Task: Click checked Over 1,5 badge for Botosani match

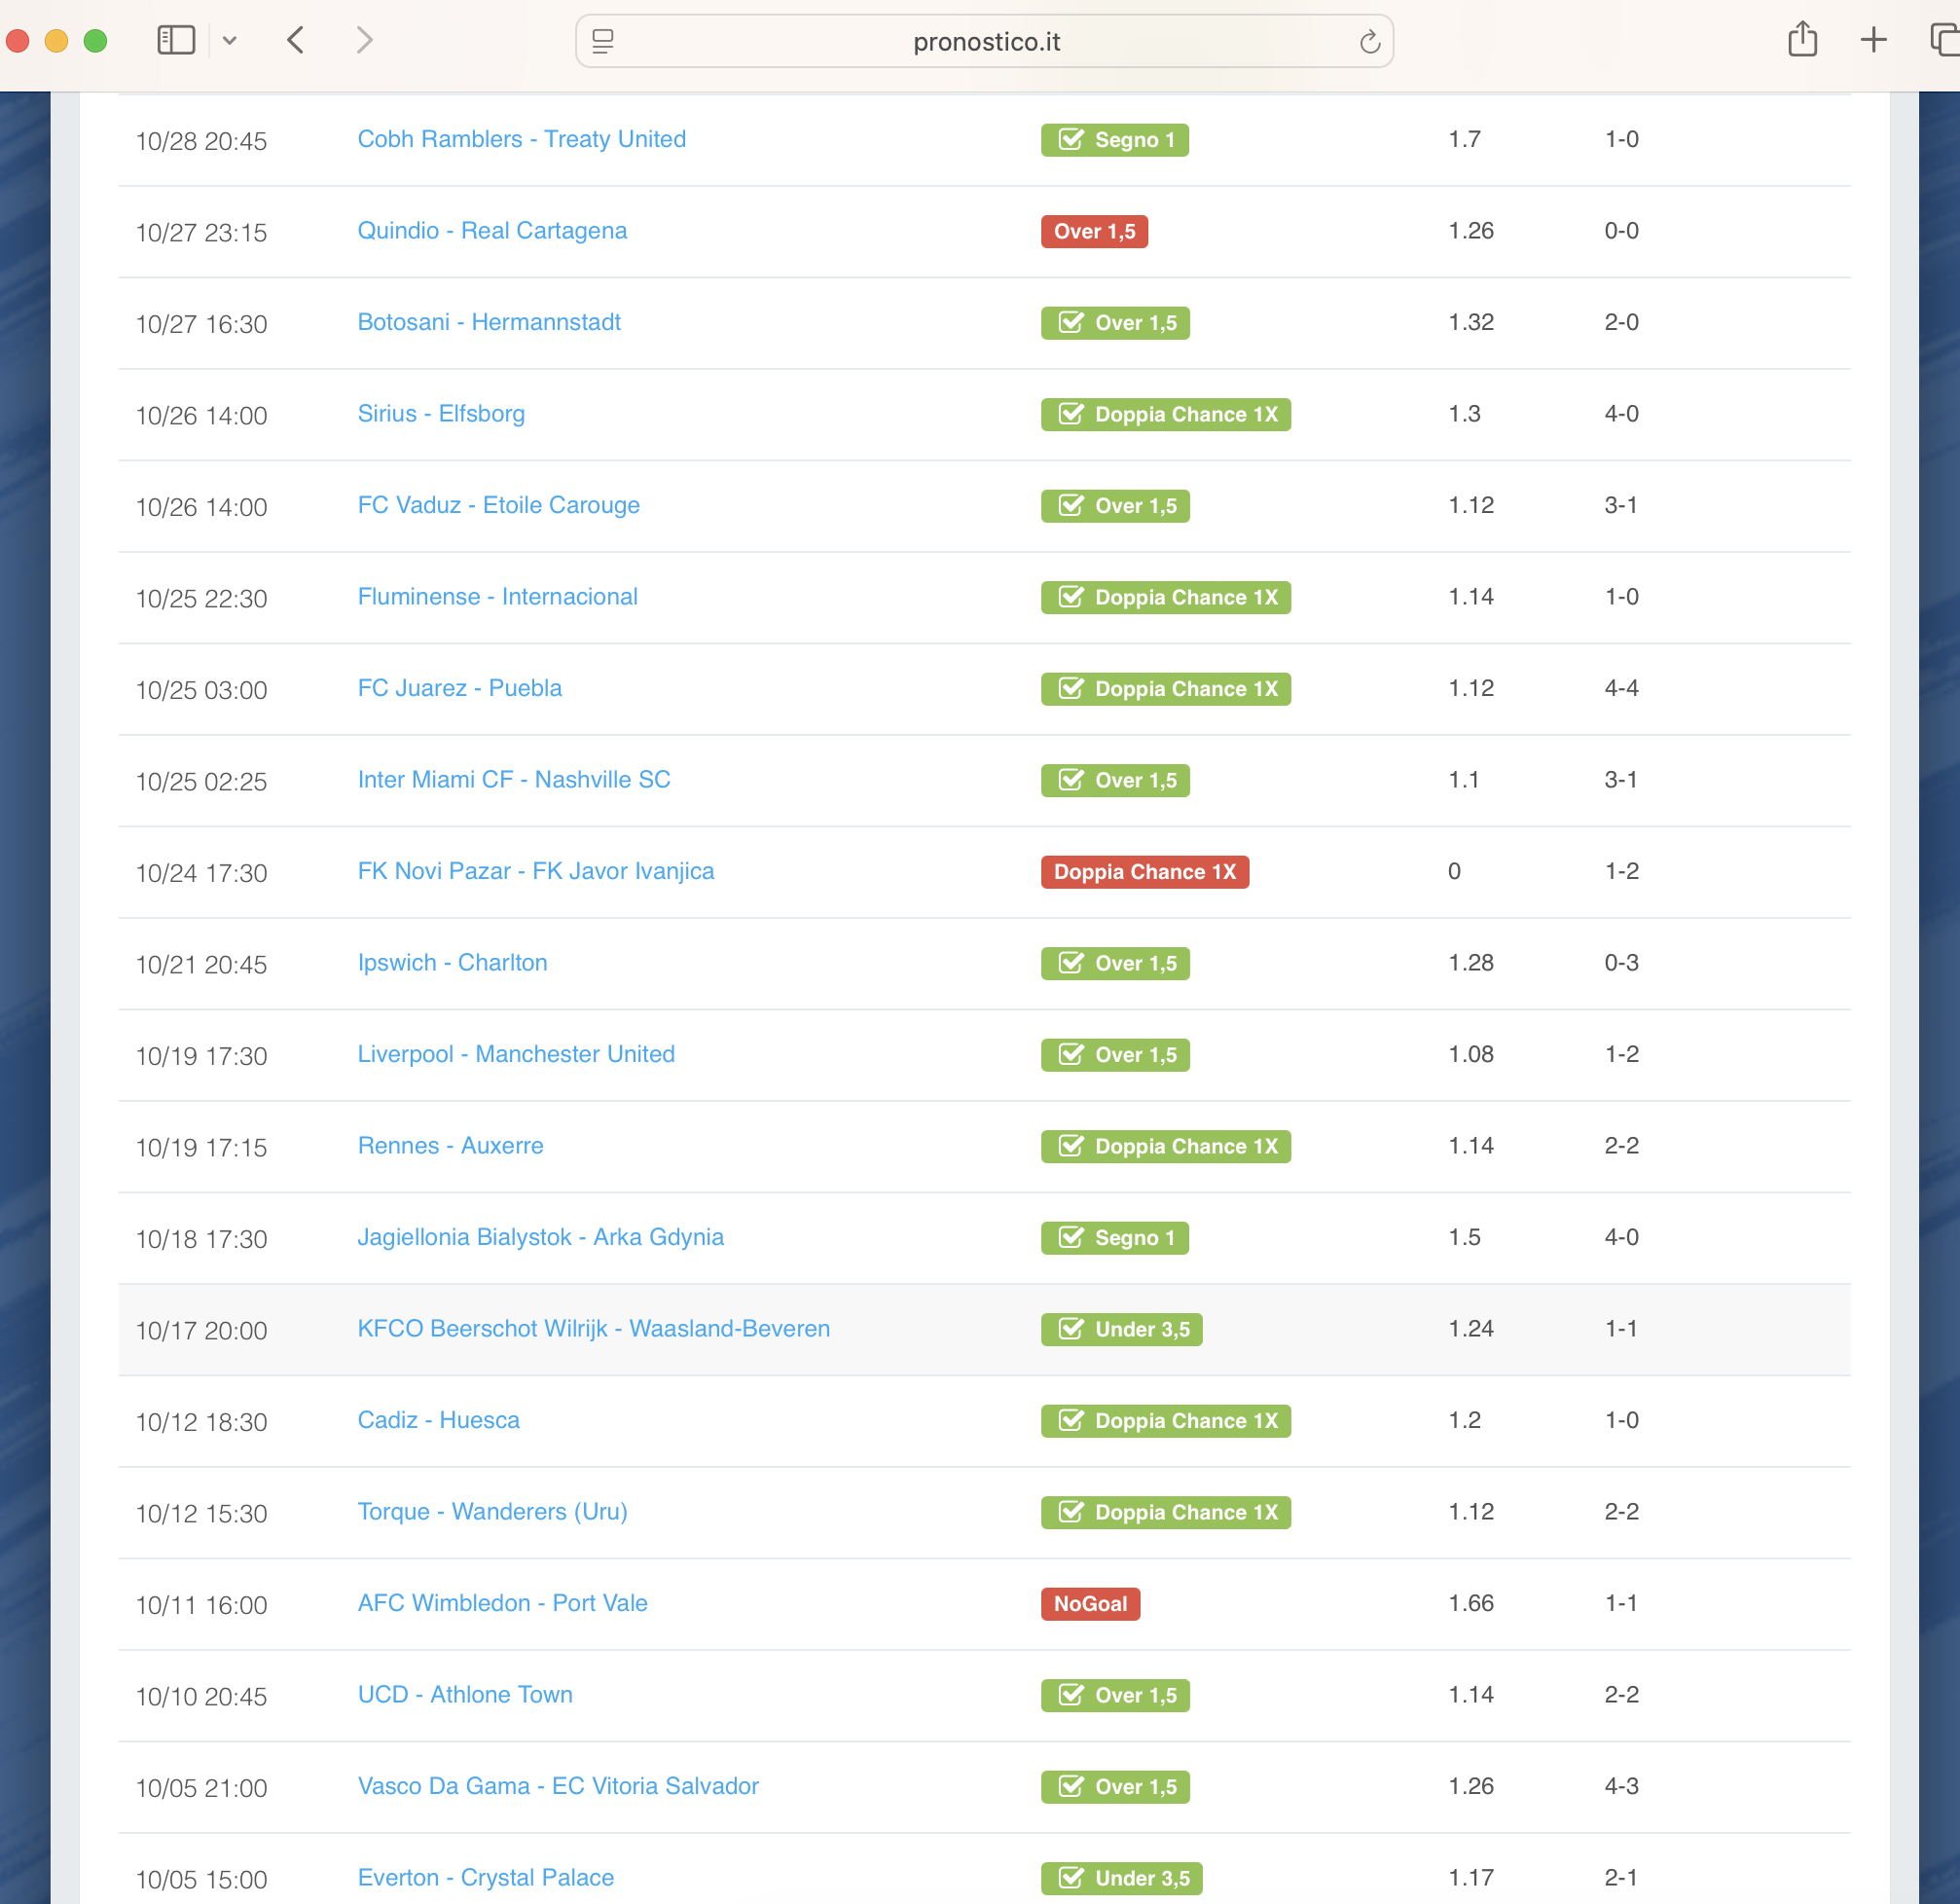Action: pyautogui.click(x=1115, y=323)
